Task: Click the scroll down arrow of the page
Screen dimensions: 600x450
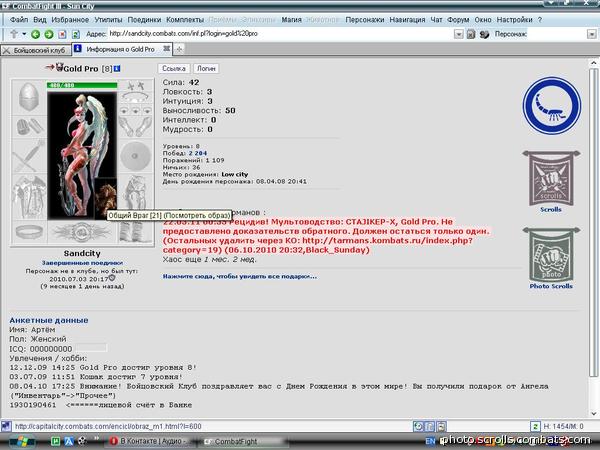Action: [x=593, y=413]
